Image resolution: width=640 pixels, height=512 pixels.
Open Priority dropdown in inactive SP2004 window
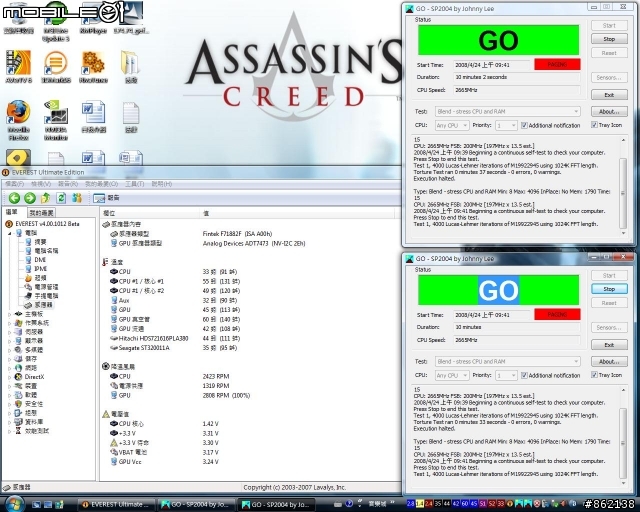coord(506,125)
